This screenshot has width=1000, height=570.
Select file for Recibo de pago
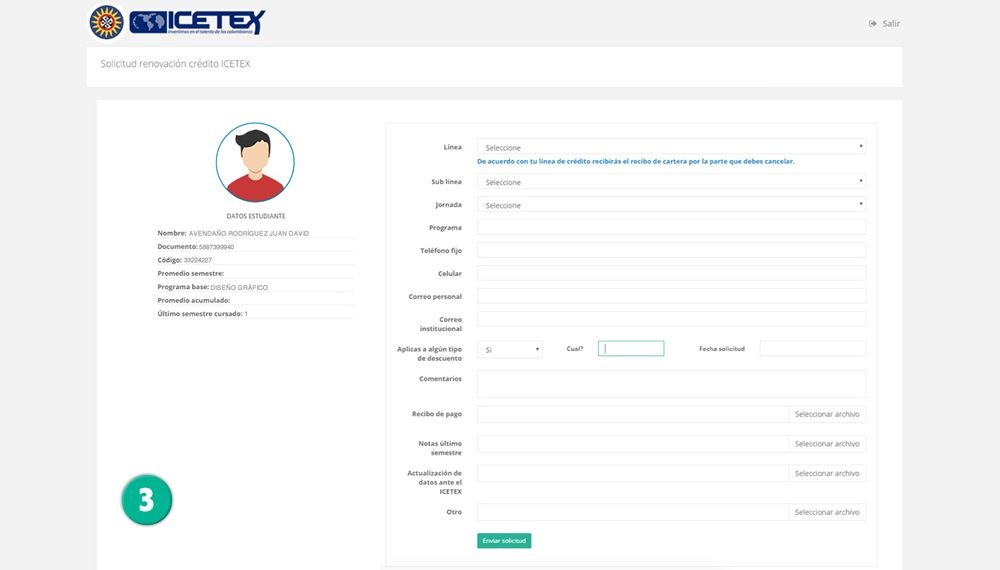(827, 414)
